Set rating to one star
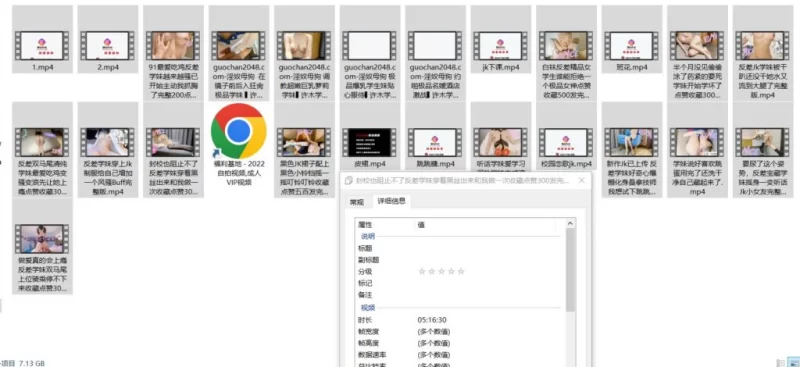This screenshot has height=367, width=800. (x=422, y=271)
